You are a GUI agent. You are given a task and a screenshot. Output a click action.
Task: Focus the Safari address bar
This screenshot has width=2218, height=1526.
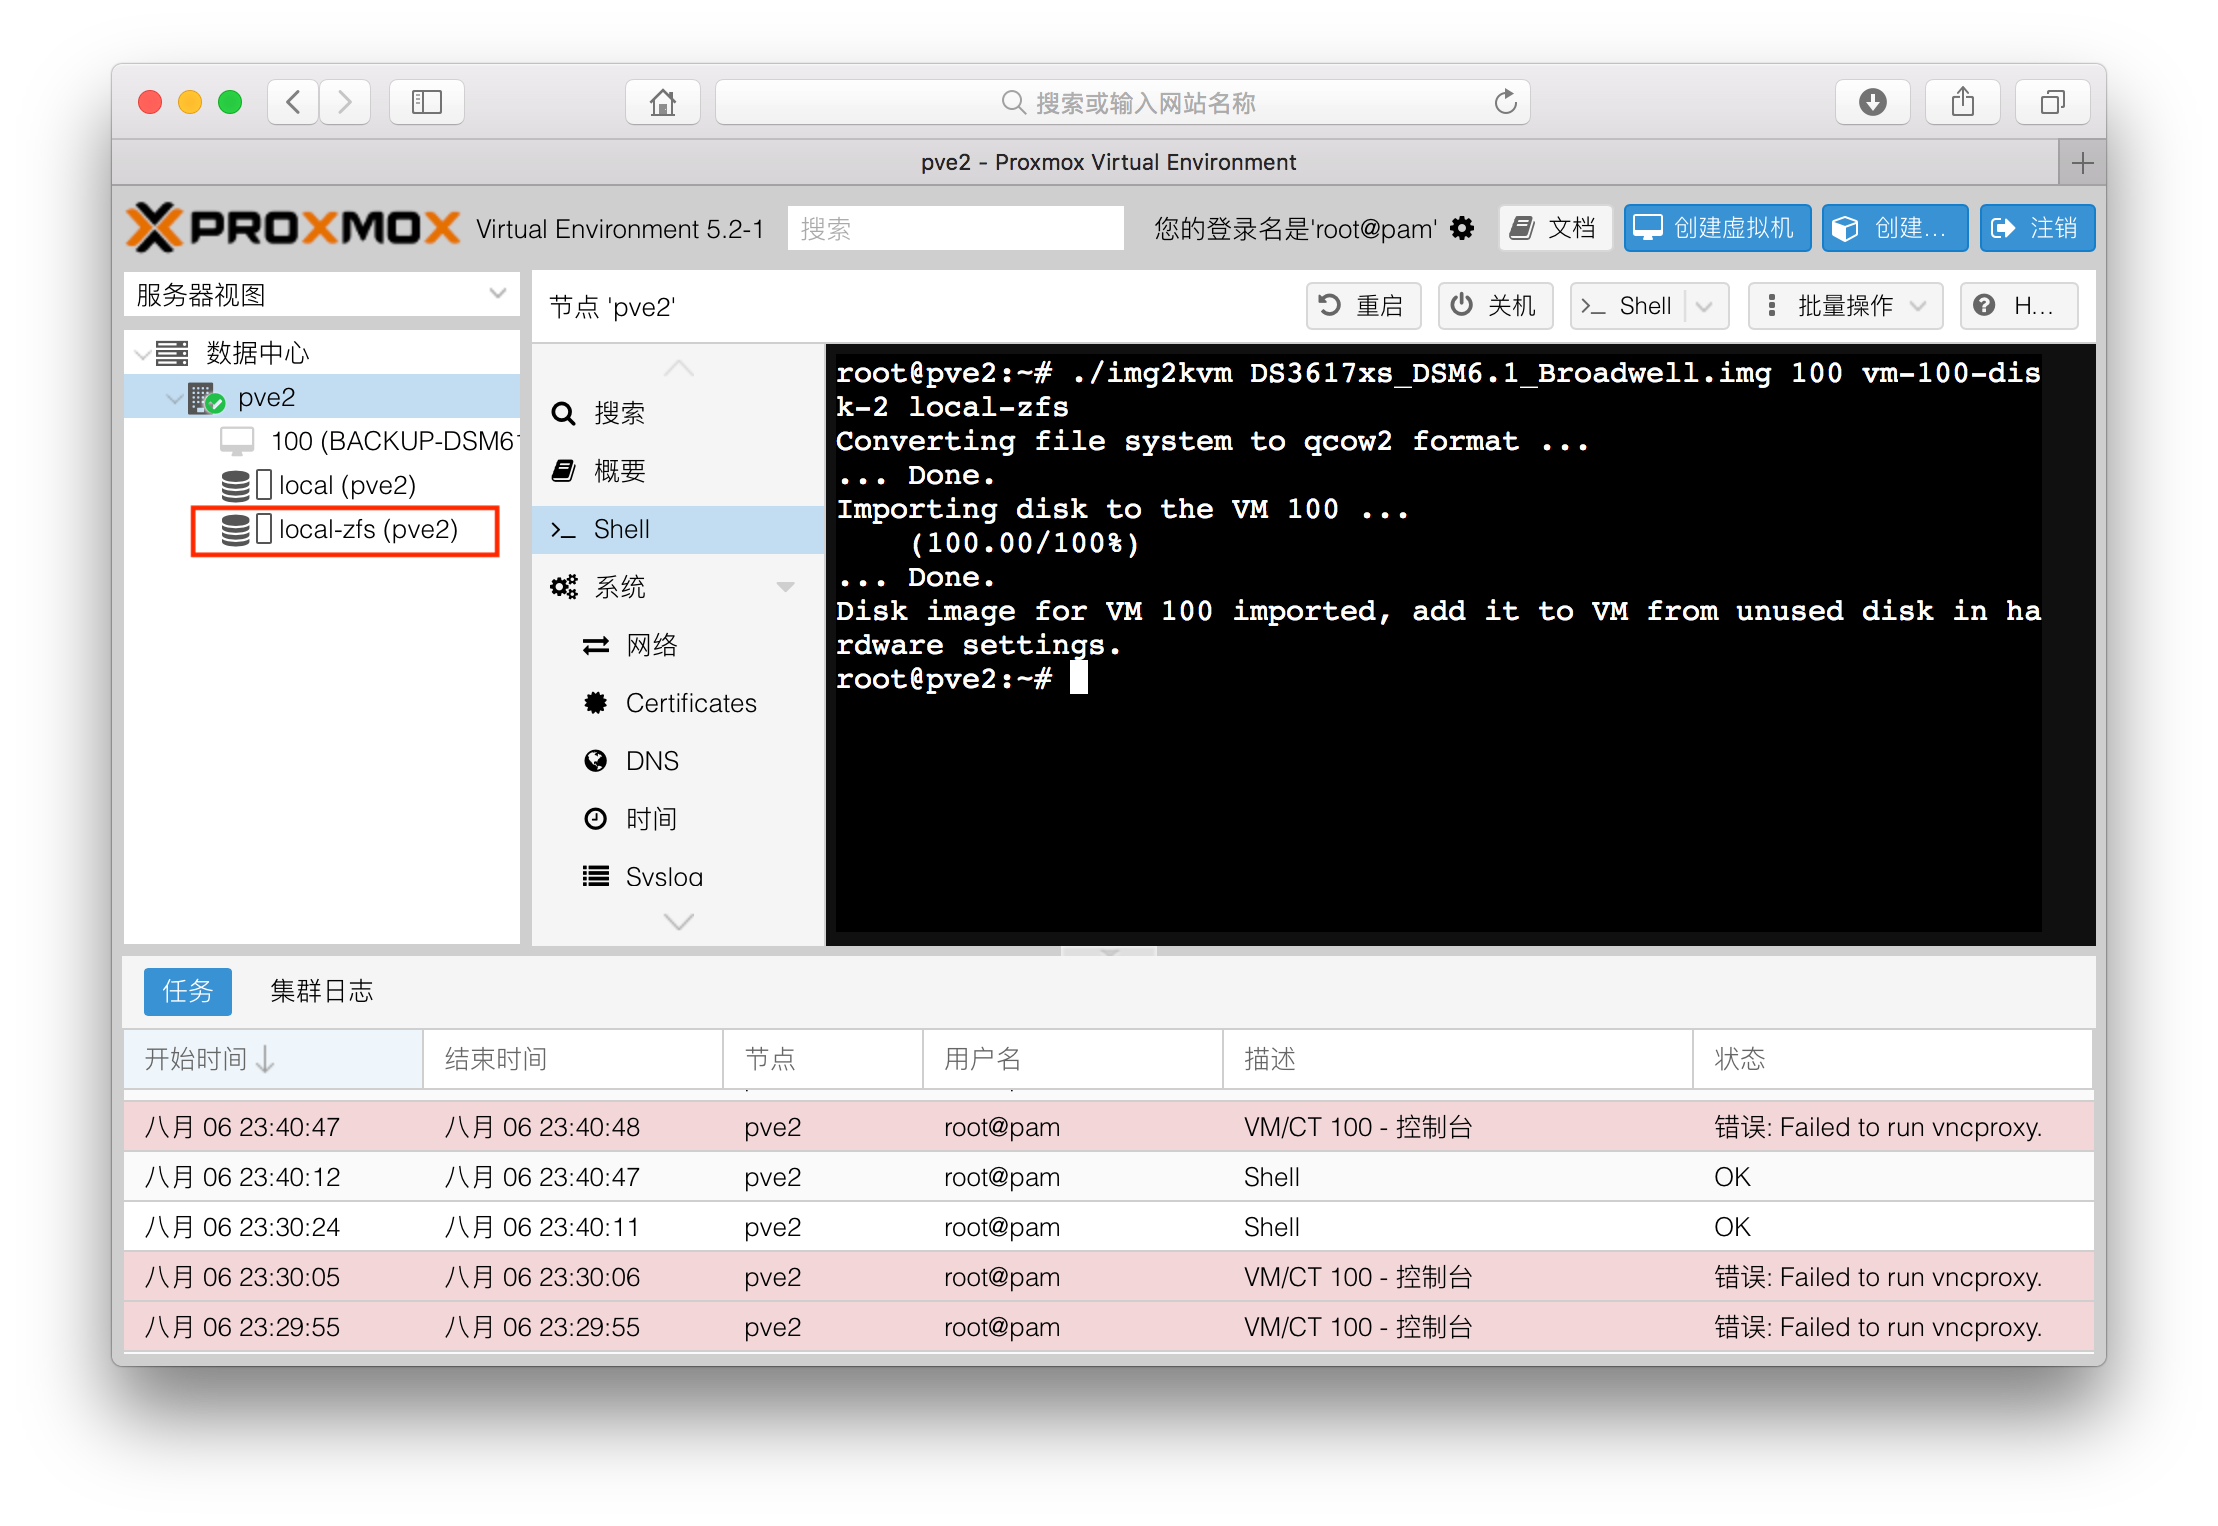click(1122, 102)
